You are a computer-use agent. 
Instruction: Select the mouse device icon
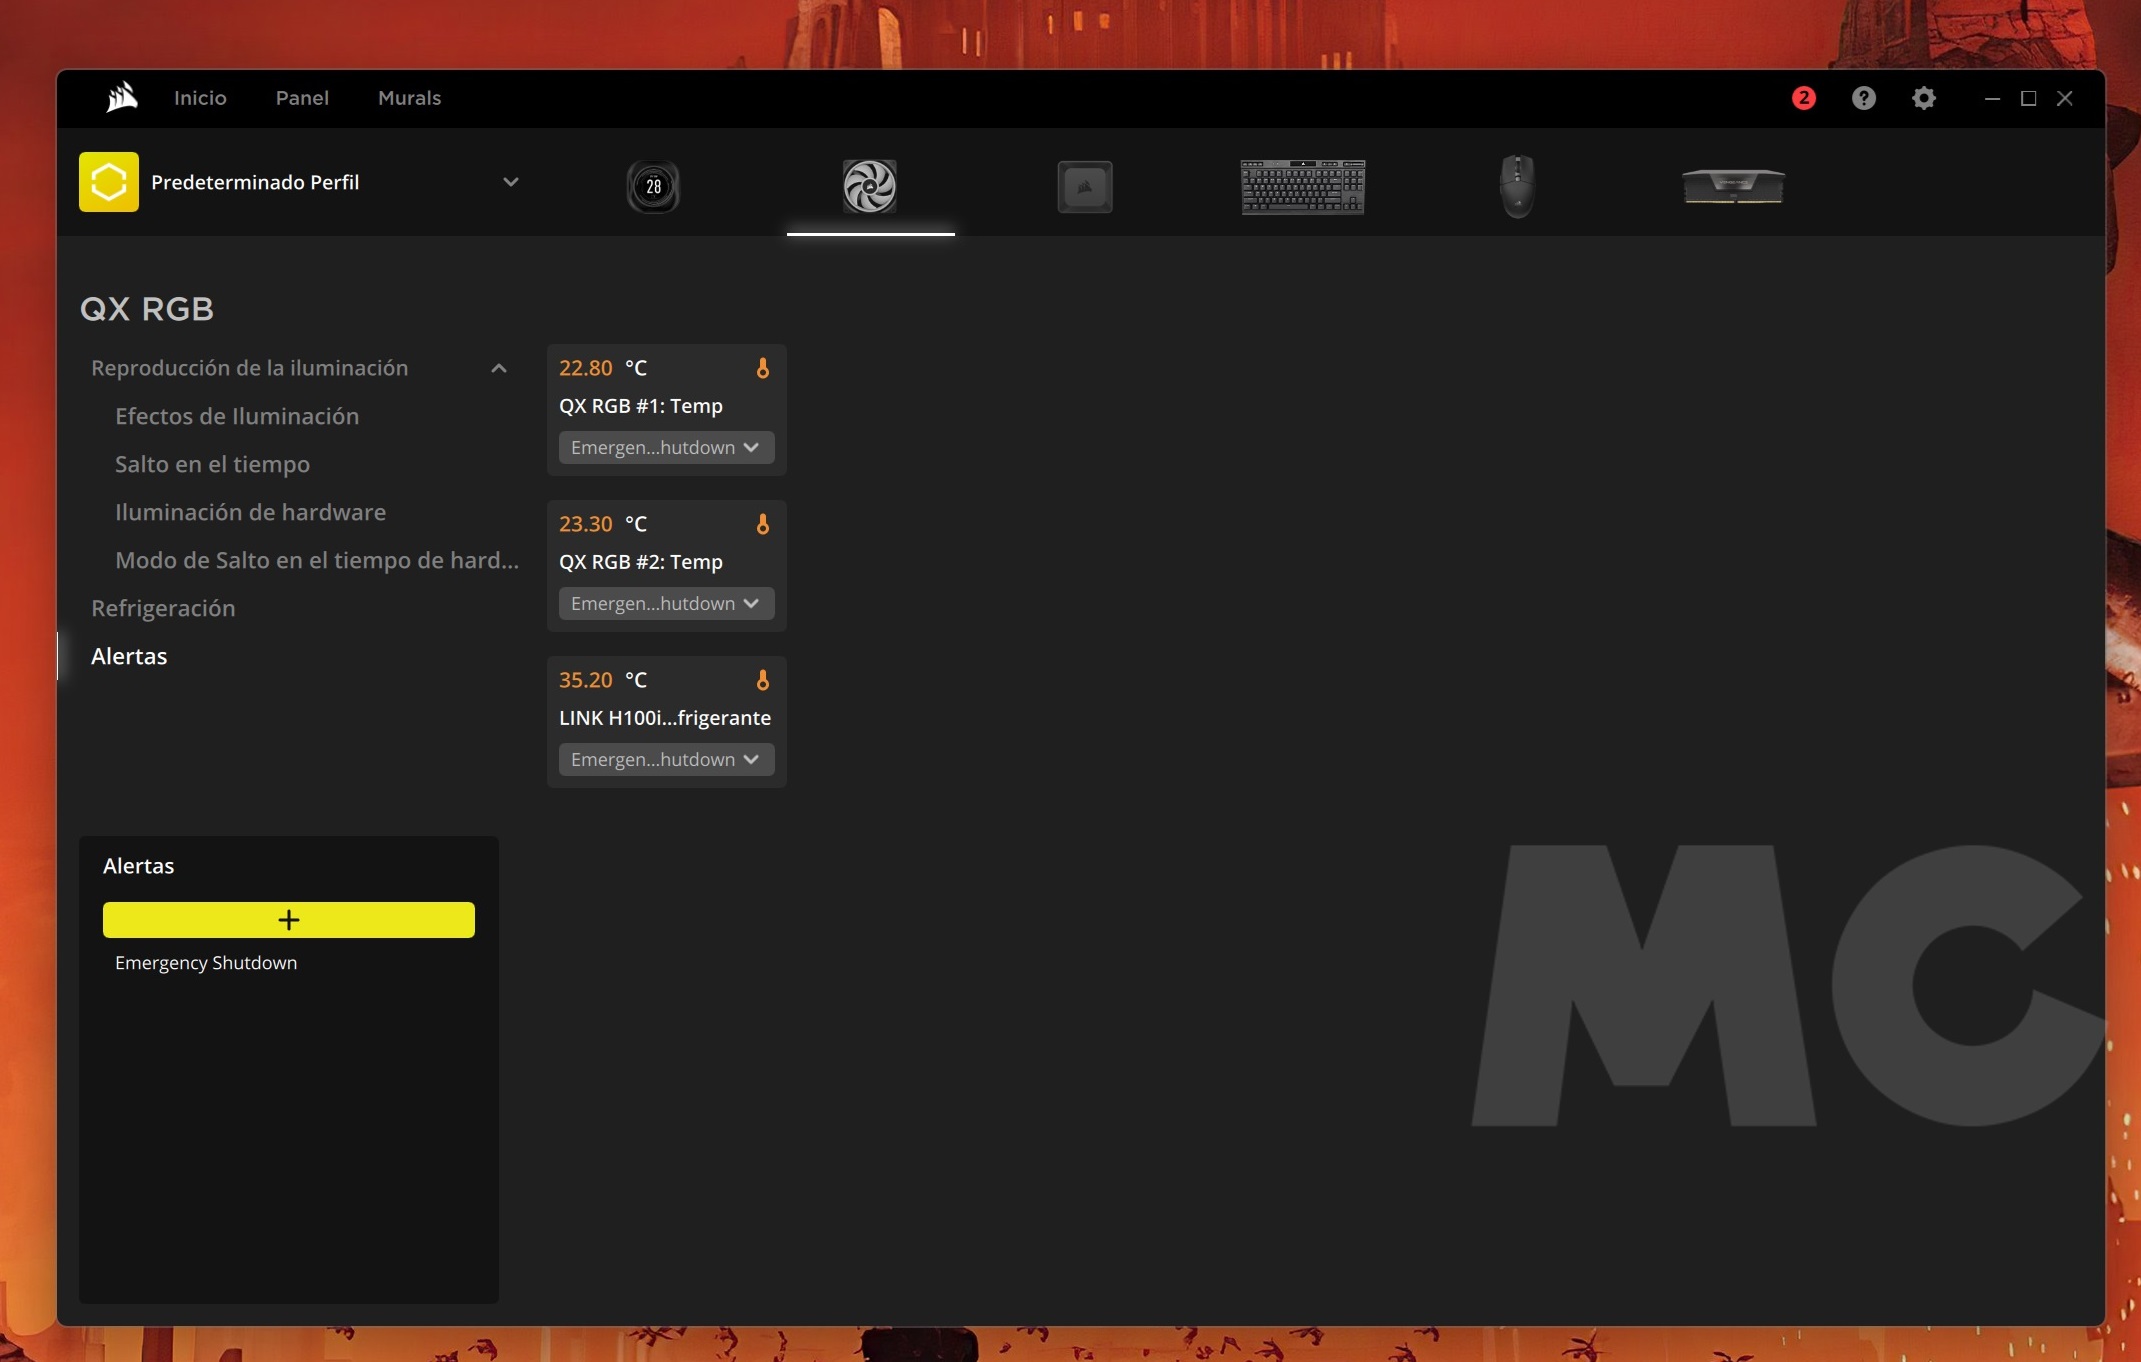click(x=1517, y=186)
